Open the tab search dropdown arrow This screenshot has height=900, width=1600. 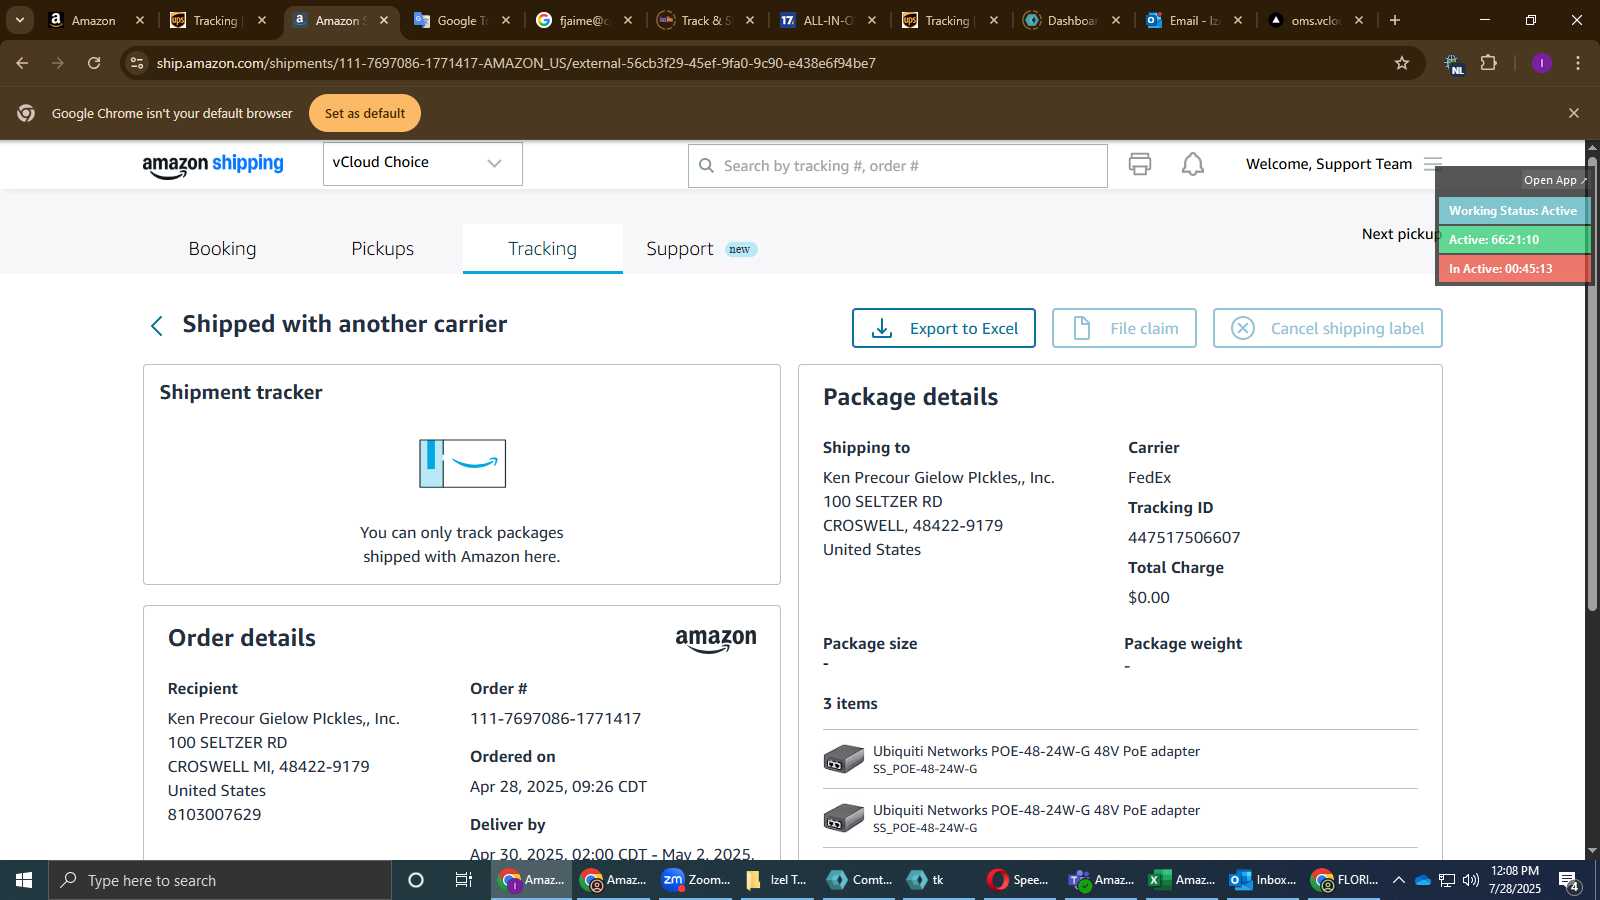pos(19,20)
